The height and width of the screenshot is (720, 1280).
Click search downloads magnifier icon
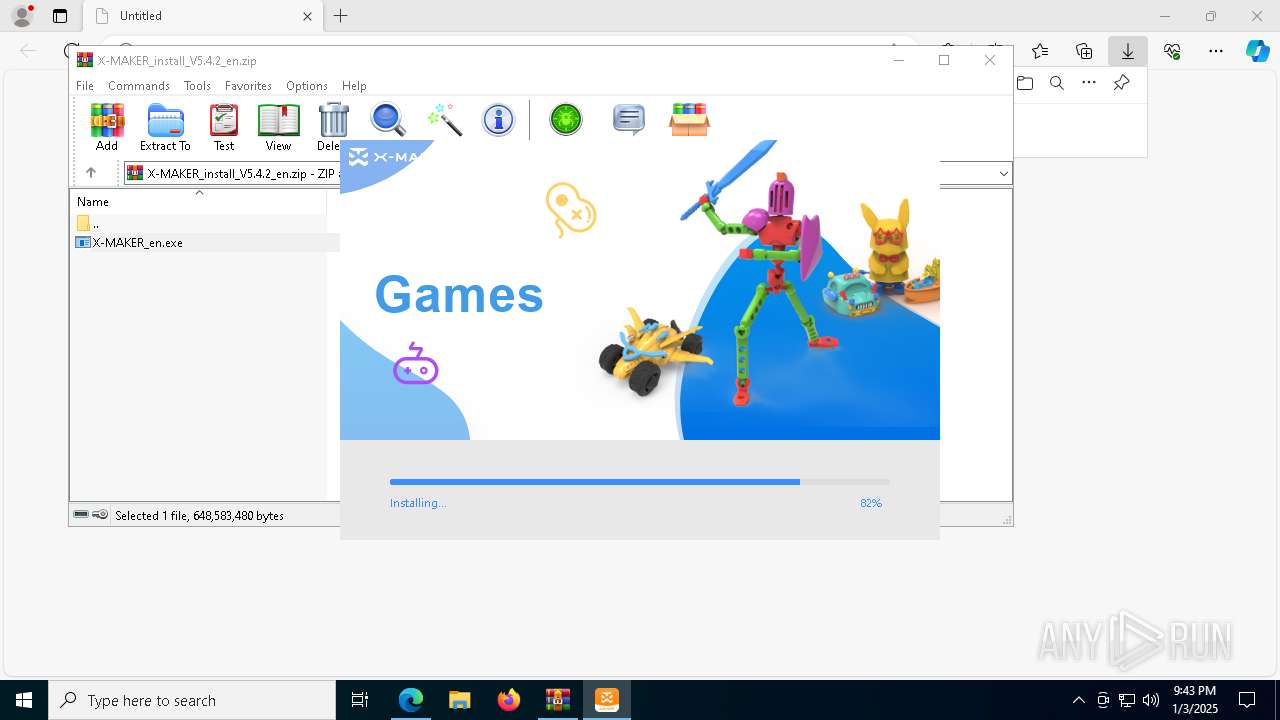click(x=1057, y=83)
